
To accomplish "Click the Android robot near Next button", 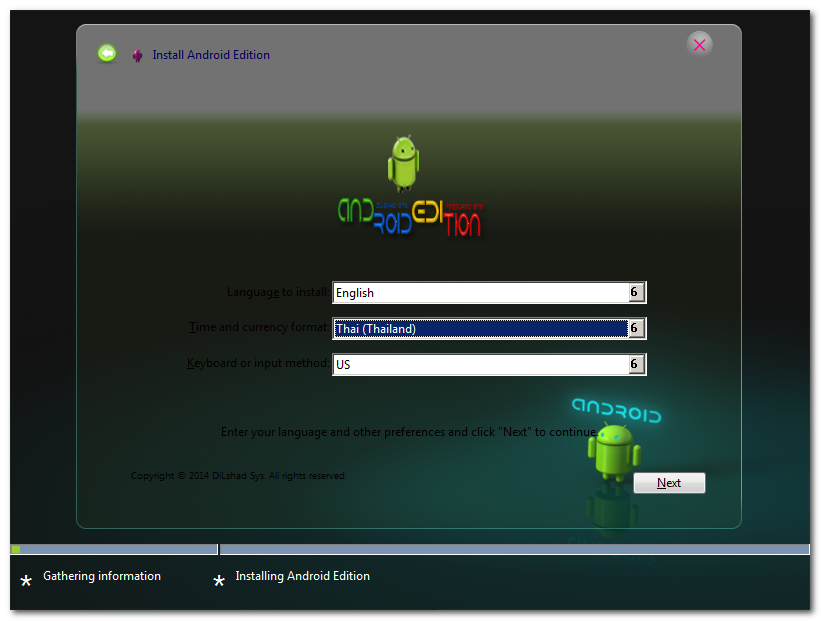I will tap(614, 452).
